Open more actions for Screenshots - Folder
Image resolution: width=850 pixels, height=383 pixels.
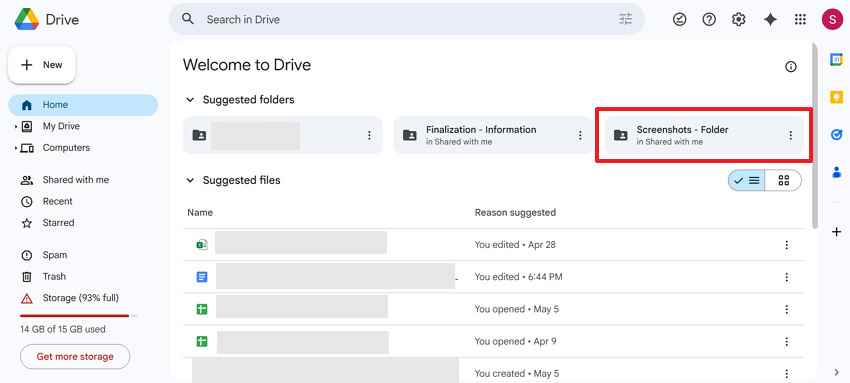(x=790, y=135)
